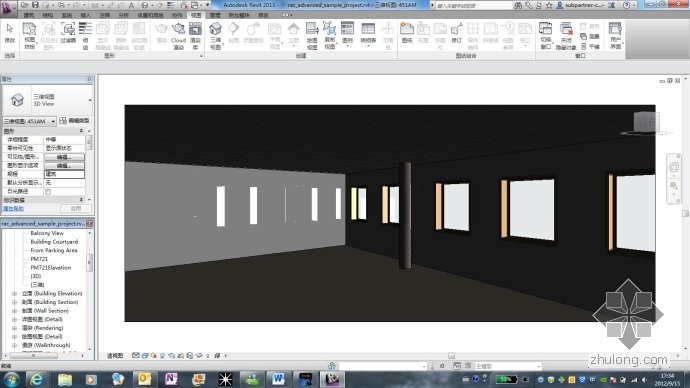
Task: Click the properties help link
Action: click(13, 209)
